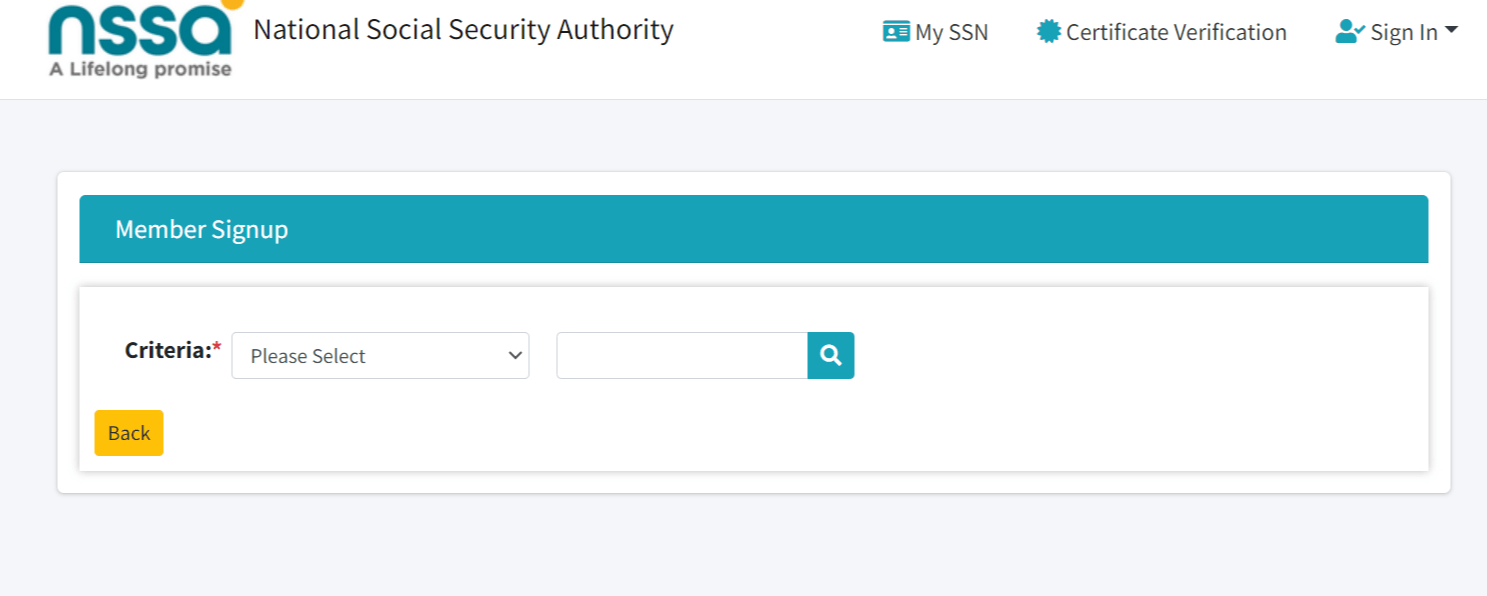Select the magnifying glass to search members

[x=830, y=355]
